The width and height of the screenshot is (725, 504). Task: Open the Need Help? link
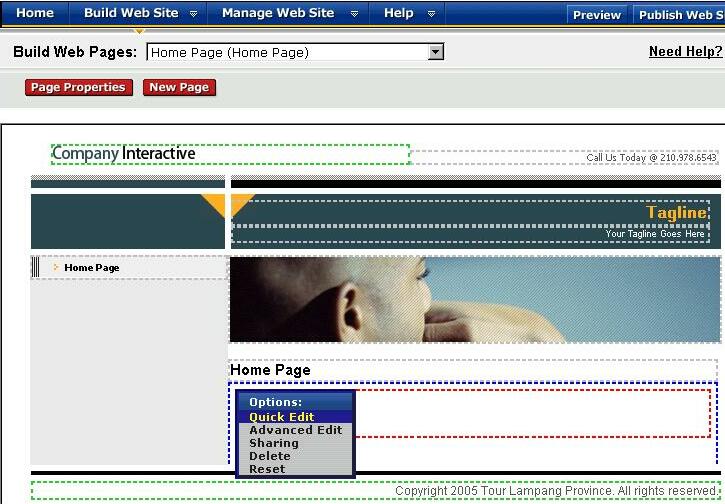pyautogui.click(x=686, y=51)
